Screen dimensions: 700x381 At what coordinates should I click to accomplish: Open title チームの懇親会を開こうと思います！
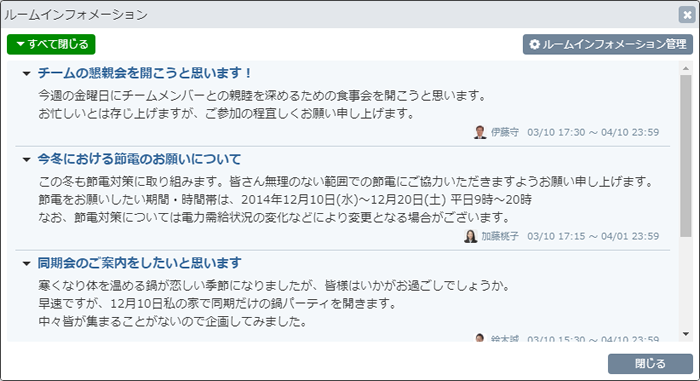(x=145, y=73)
